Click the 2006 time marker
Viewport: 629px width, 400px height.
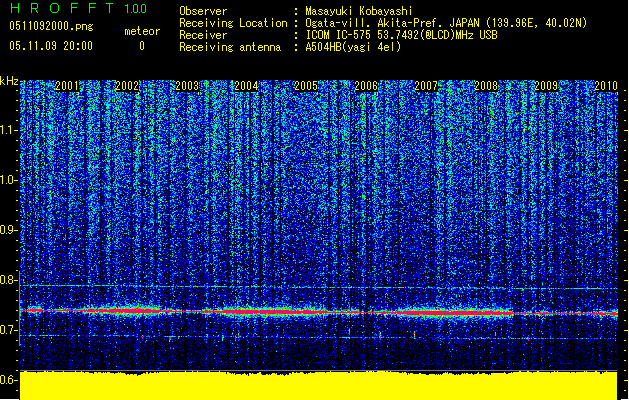[x=366, y=86]
